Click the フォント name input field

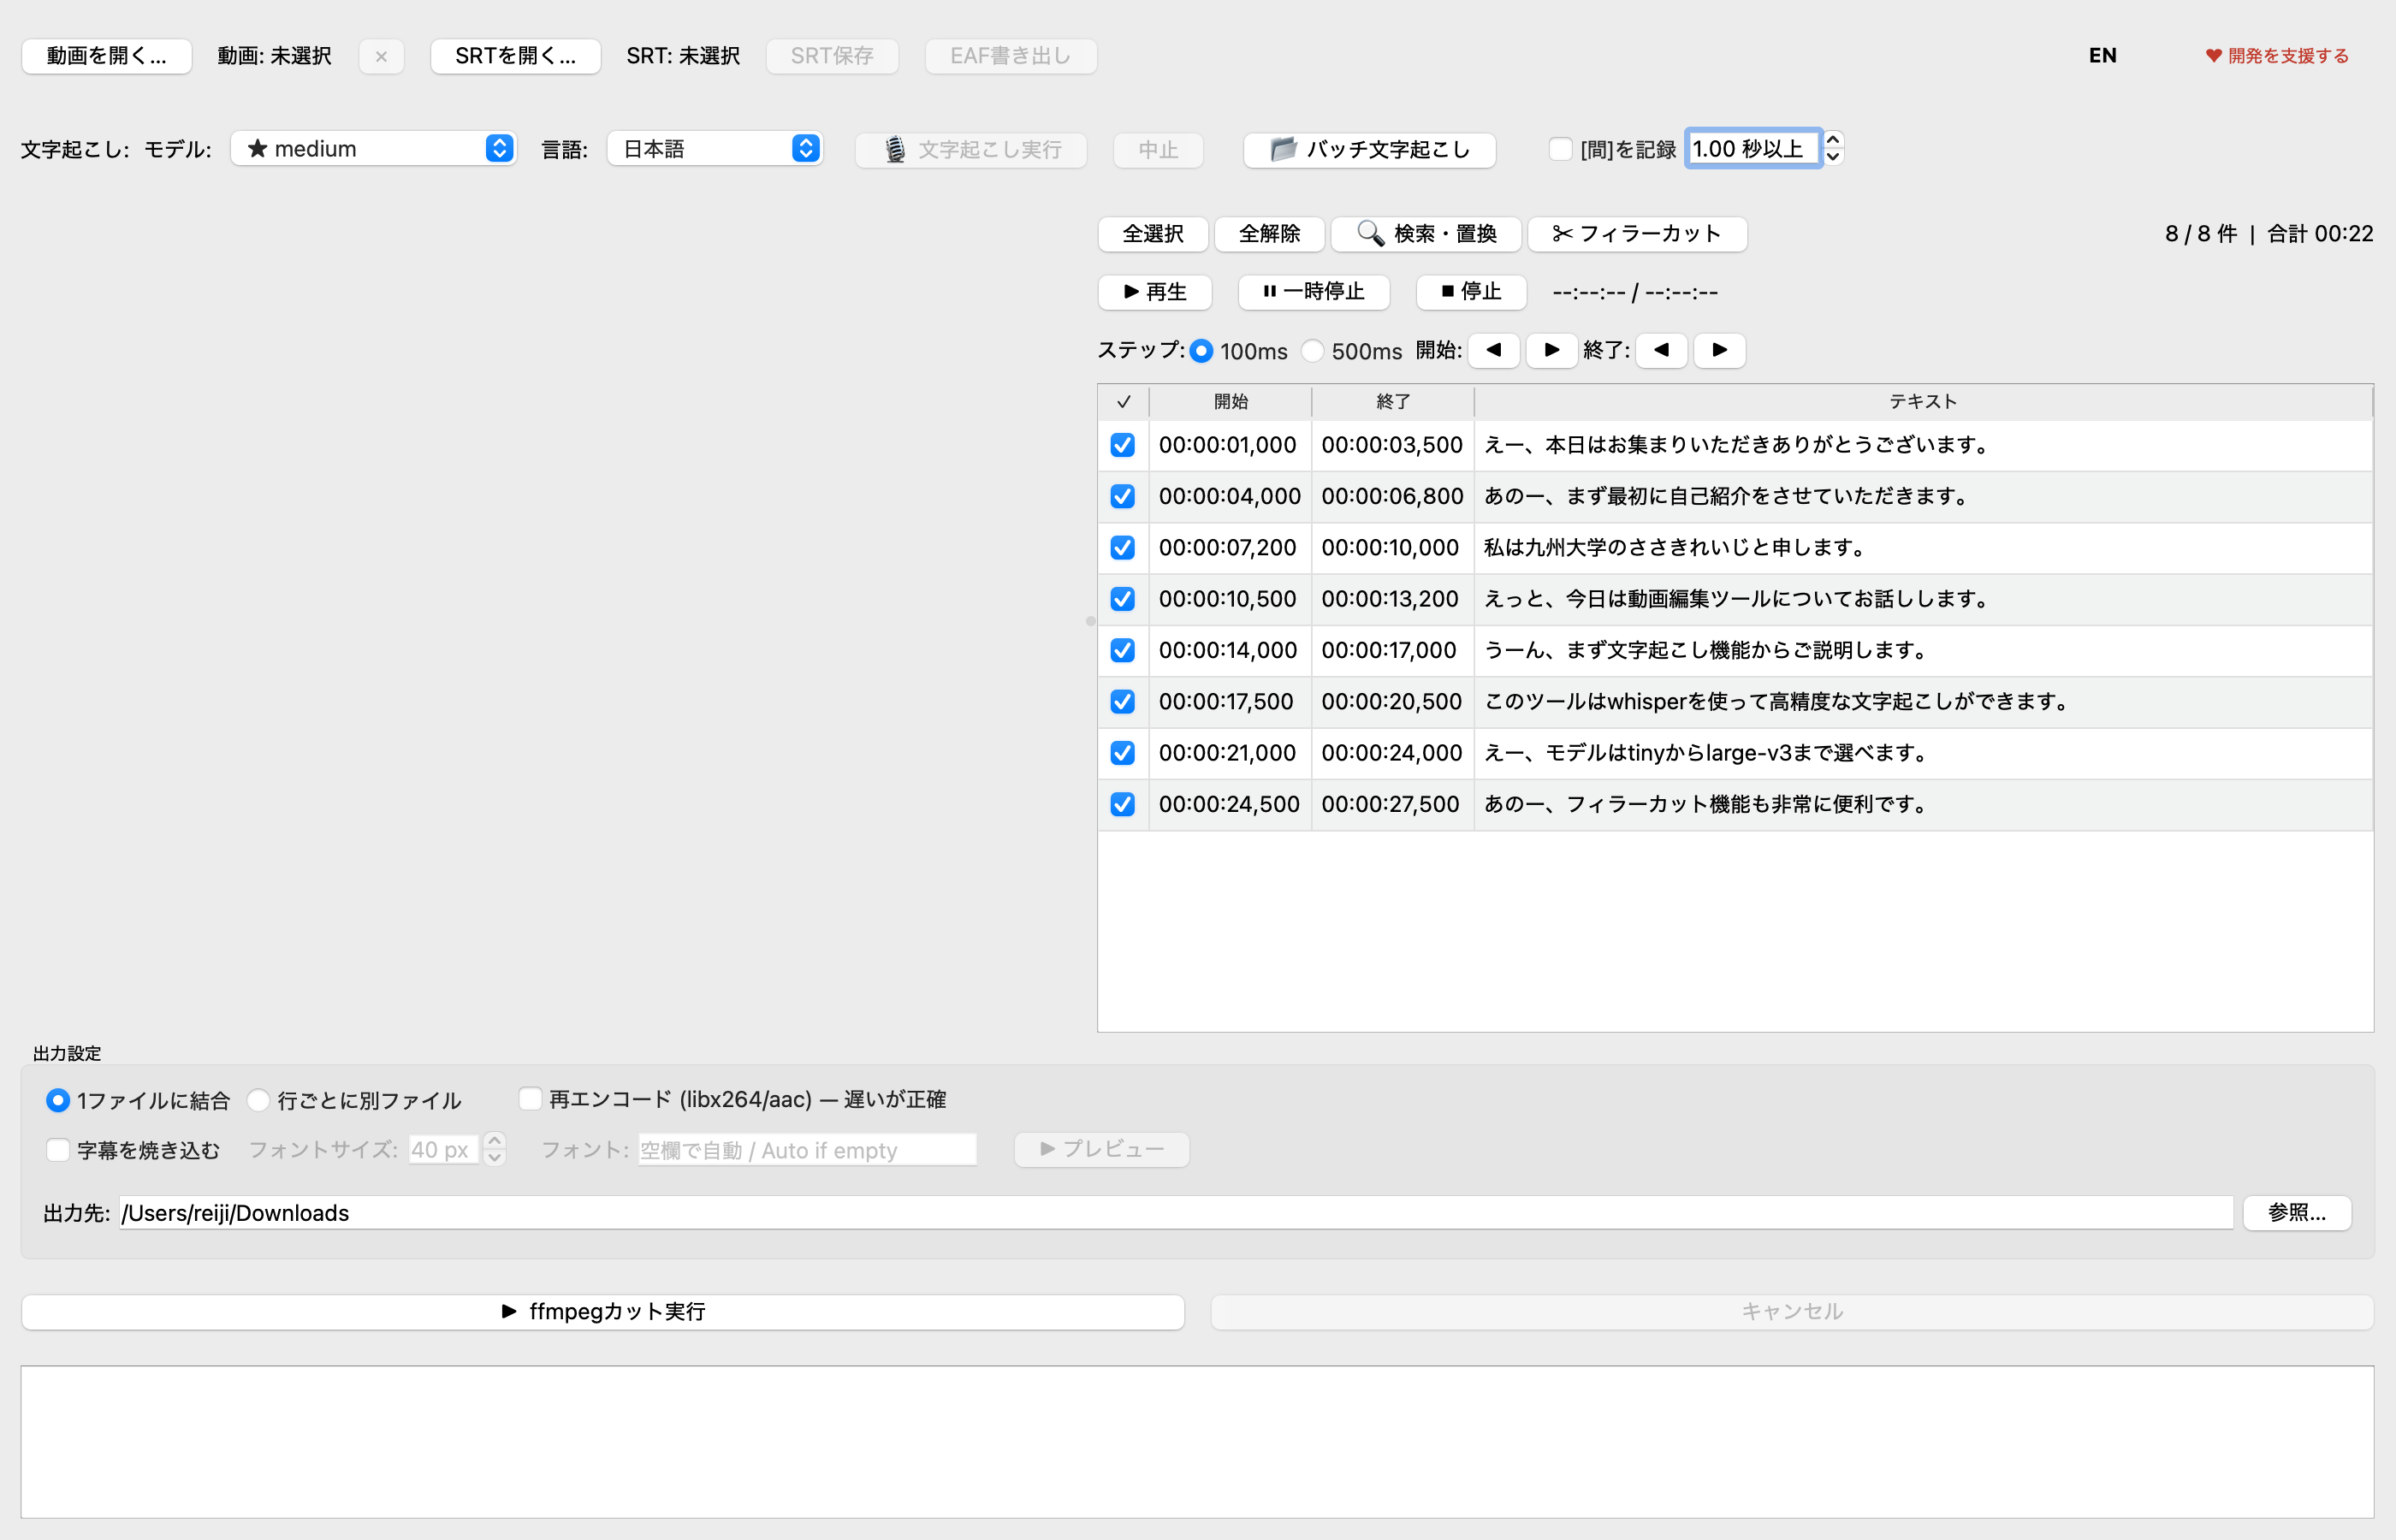pyautogui.click(x=807, y=1150)
